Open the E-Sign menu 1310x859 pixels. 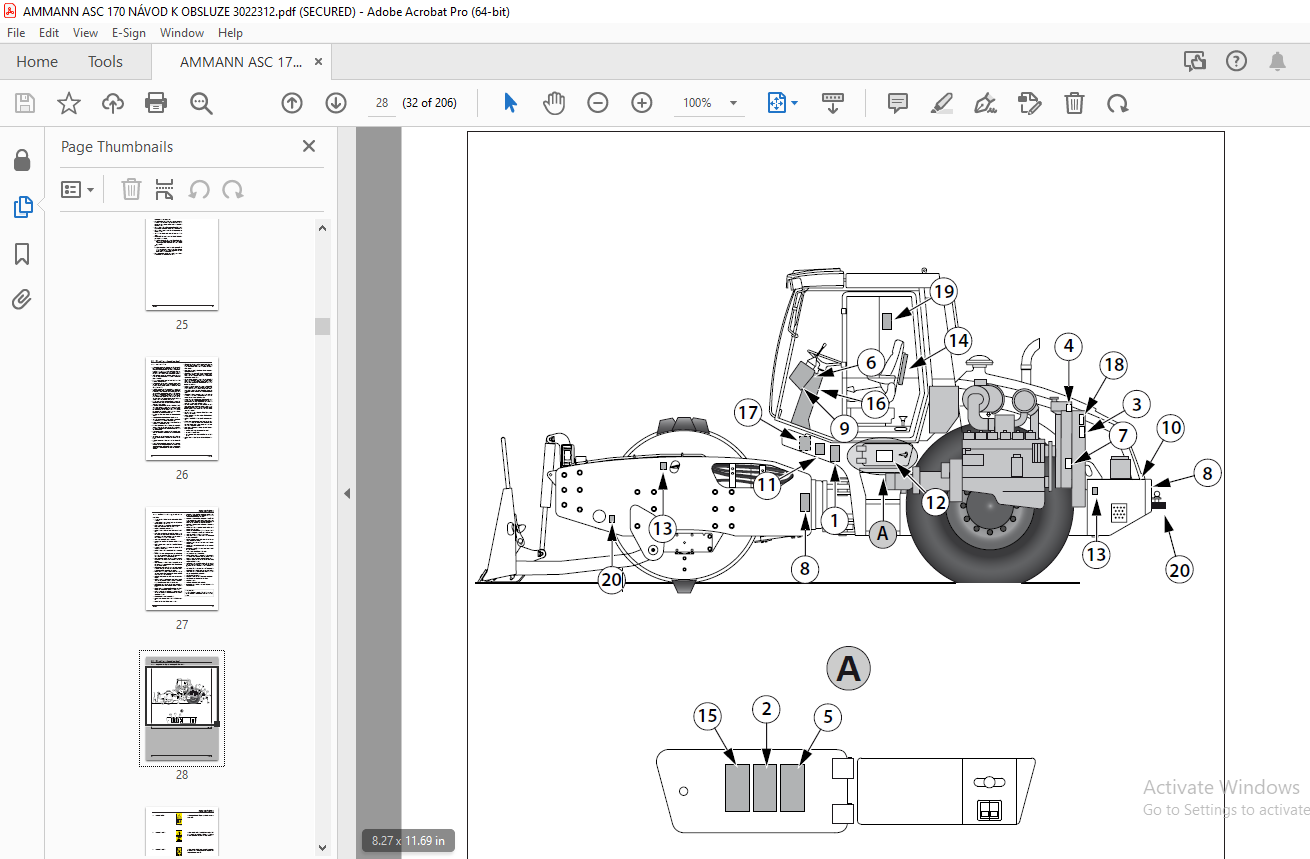click(x=129, y=32)
